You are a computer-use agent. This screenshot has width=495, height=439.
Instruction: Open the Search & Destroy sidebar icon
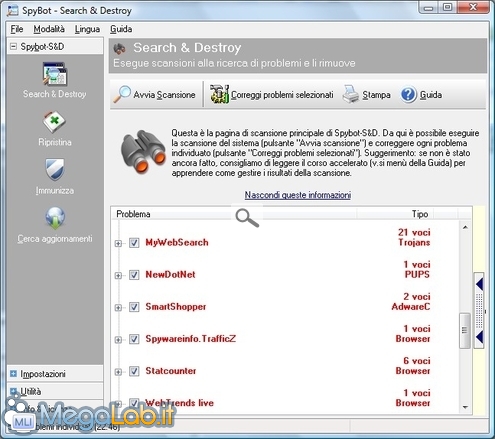55,73
